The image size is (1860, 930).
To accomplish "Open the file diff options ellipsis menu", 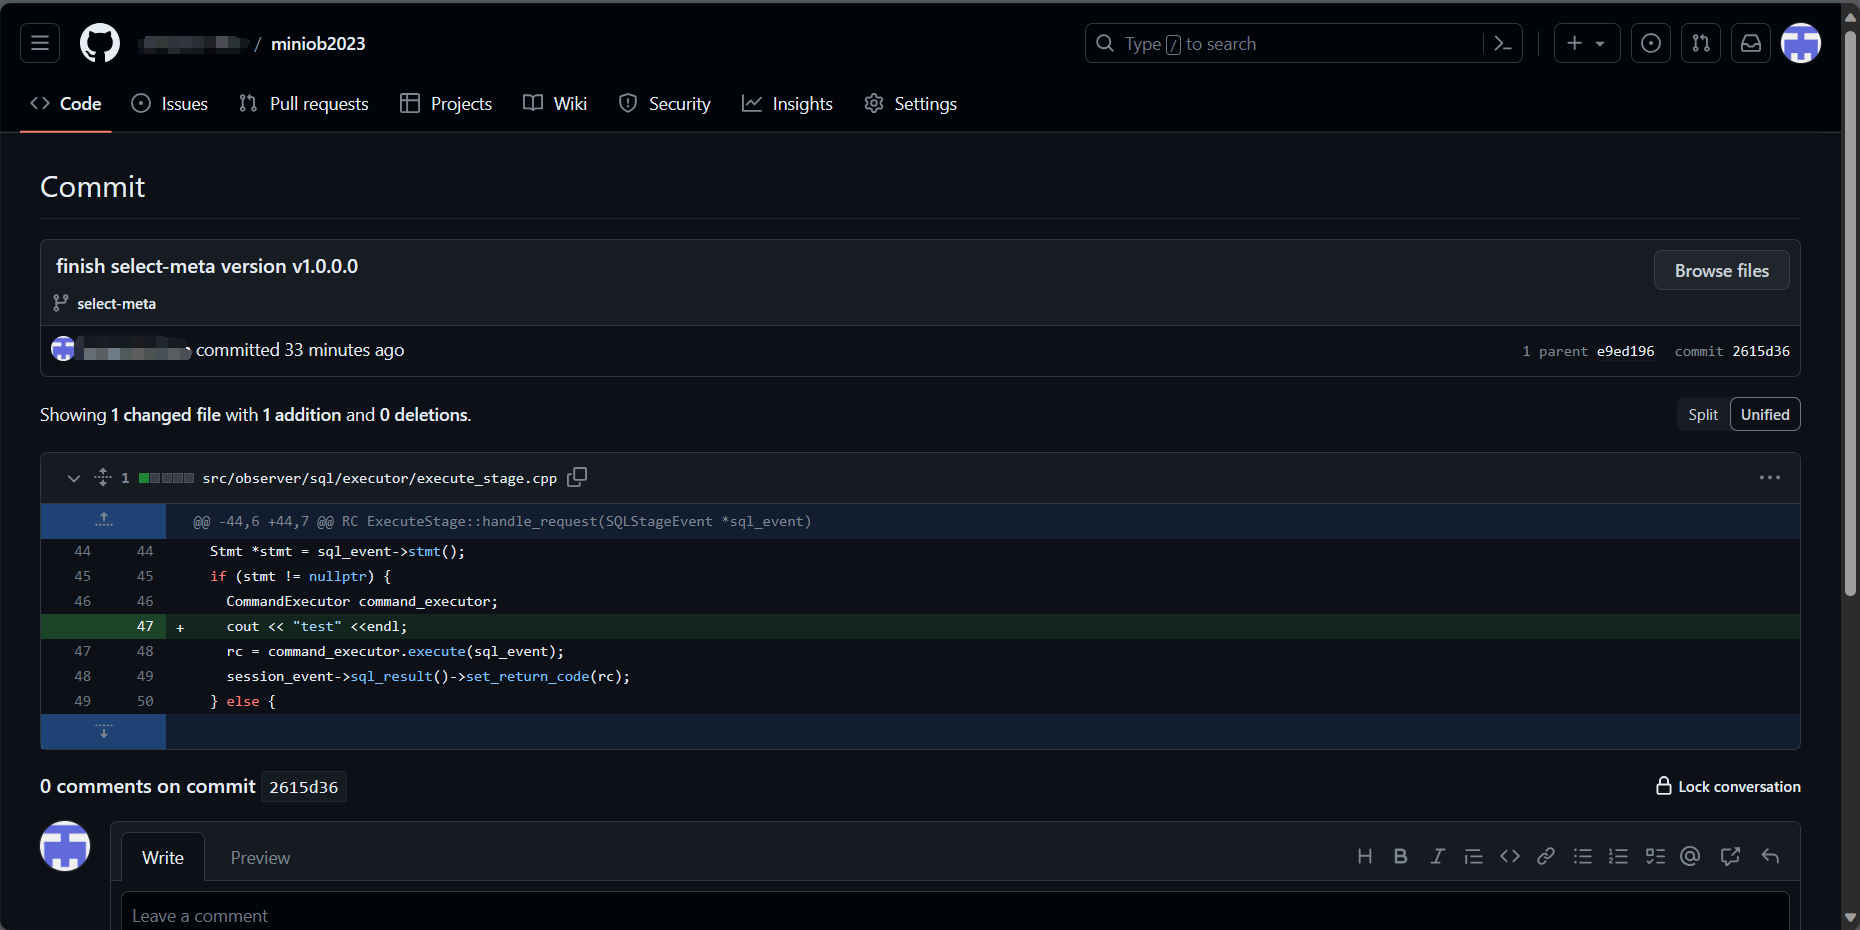I will pos(1770,478).
